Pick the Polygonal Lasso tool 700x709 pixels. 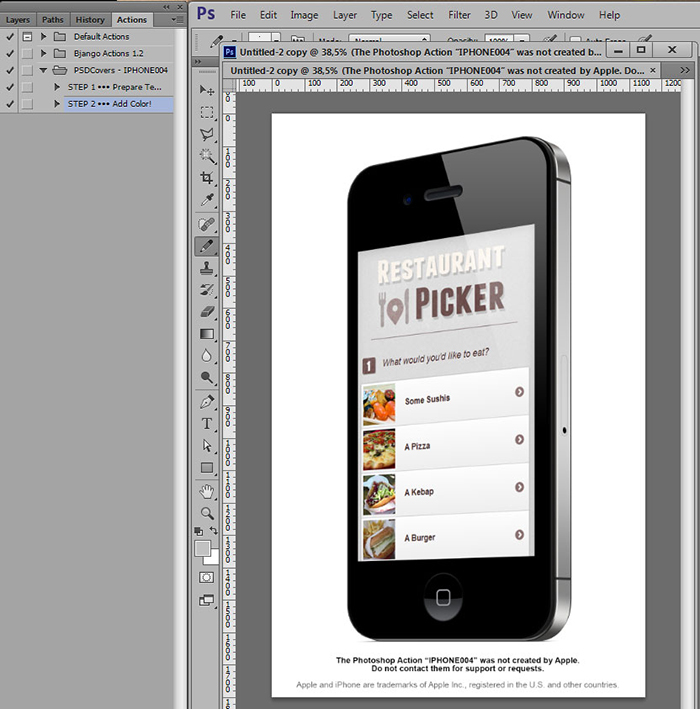click(x=207, y=135)
